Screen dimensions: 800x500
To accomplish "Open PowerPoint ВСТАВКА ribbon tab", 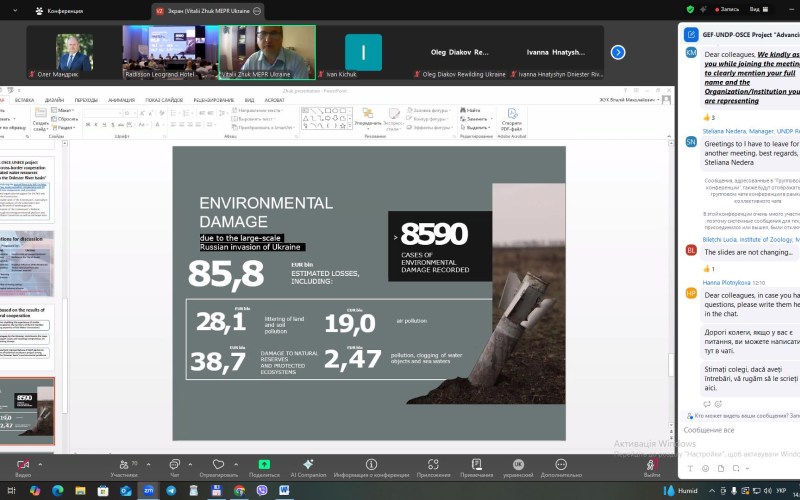I will (24, 100).
